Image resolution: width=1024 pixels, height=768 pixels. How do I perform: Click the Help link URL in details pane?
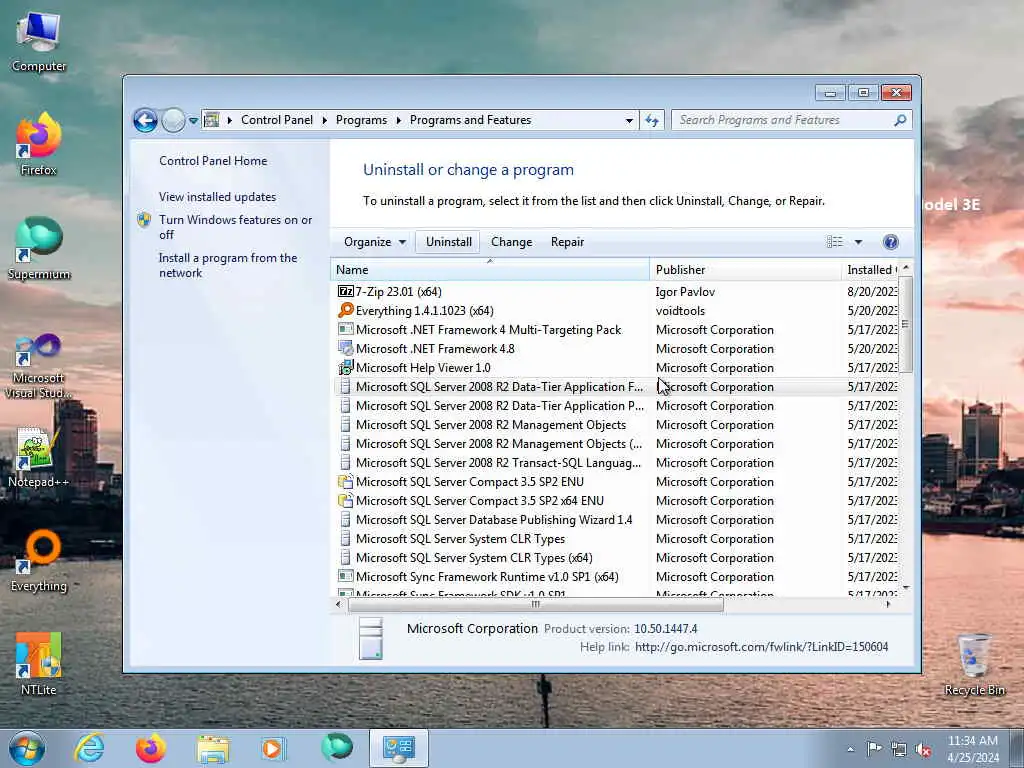[x=761, y=647]
